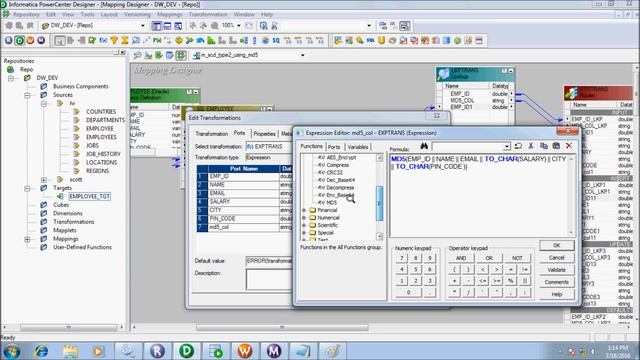Expand the Financial functions folder
This screenshot has width=640, height=360.
click(304, 210)
